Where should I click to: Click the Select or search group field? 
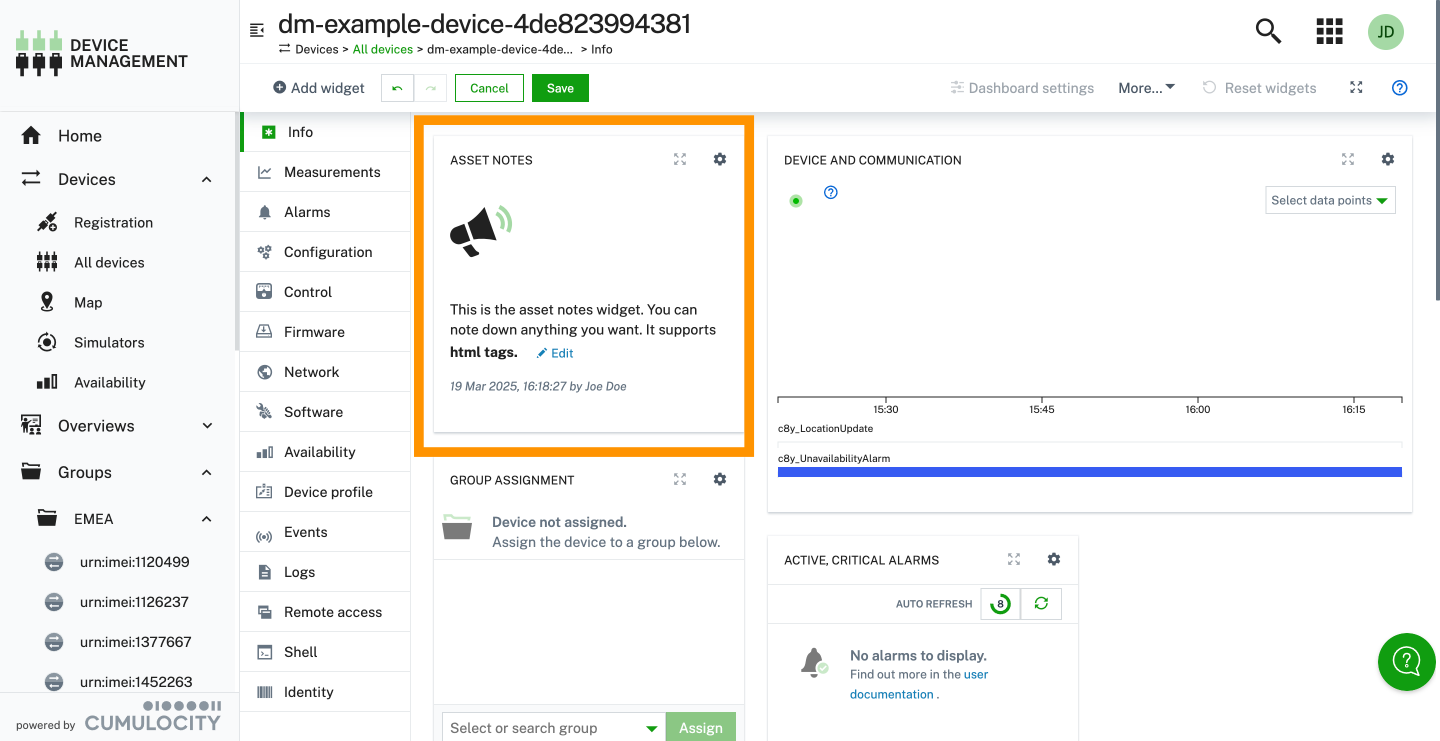tap(542, 728)
